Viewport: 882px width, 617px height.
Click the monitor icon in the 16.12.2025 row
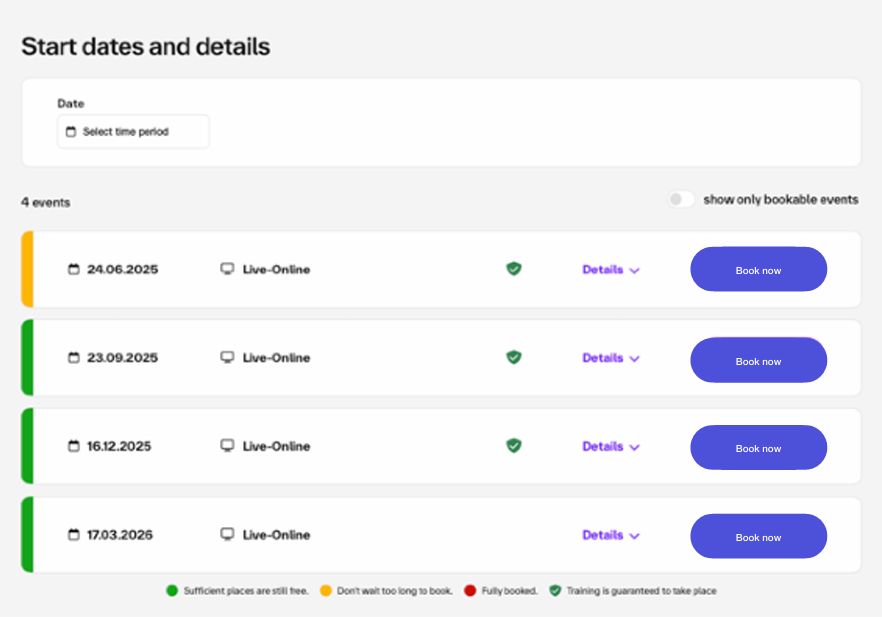(227, 446)
